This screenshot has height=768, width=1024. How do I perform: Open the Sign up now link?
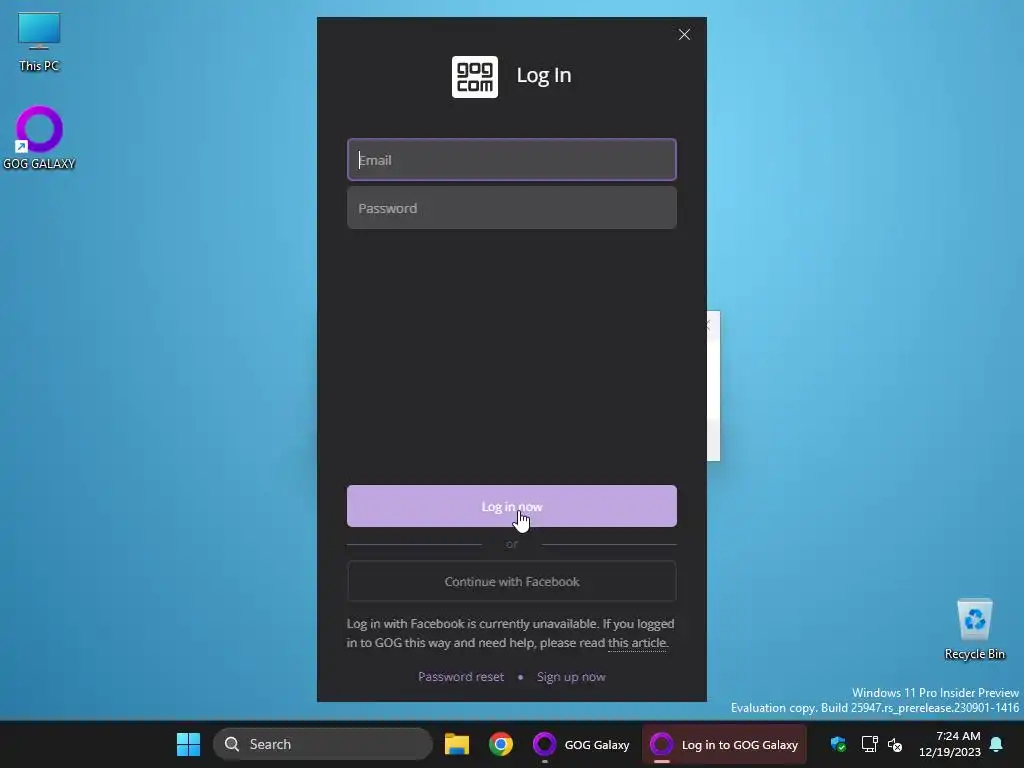pos(571,677)
